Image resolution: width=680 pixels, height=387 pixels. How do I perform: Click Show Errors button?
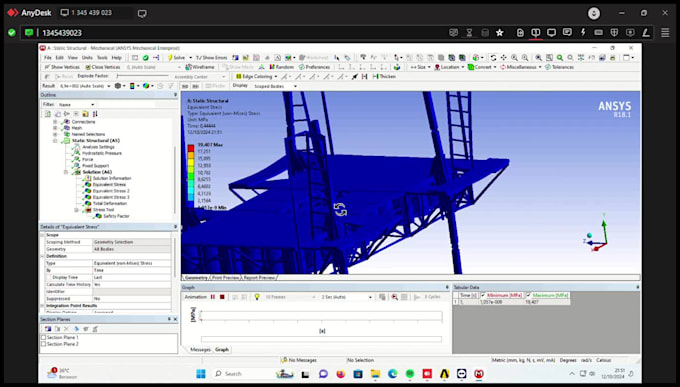[211, 58]
